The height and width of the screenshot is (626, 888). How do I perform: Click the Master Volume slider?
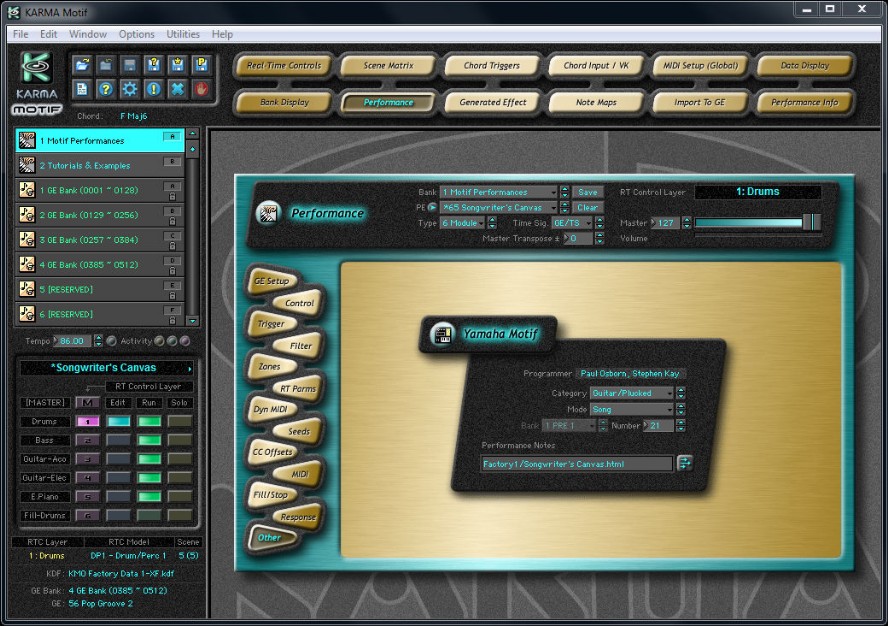point(757,222)
